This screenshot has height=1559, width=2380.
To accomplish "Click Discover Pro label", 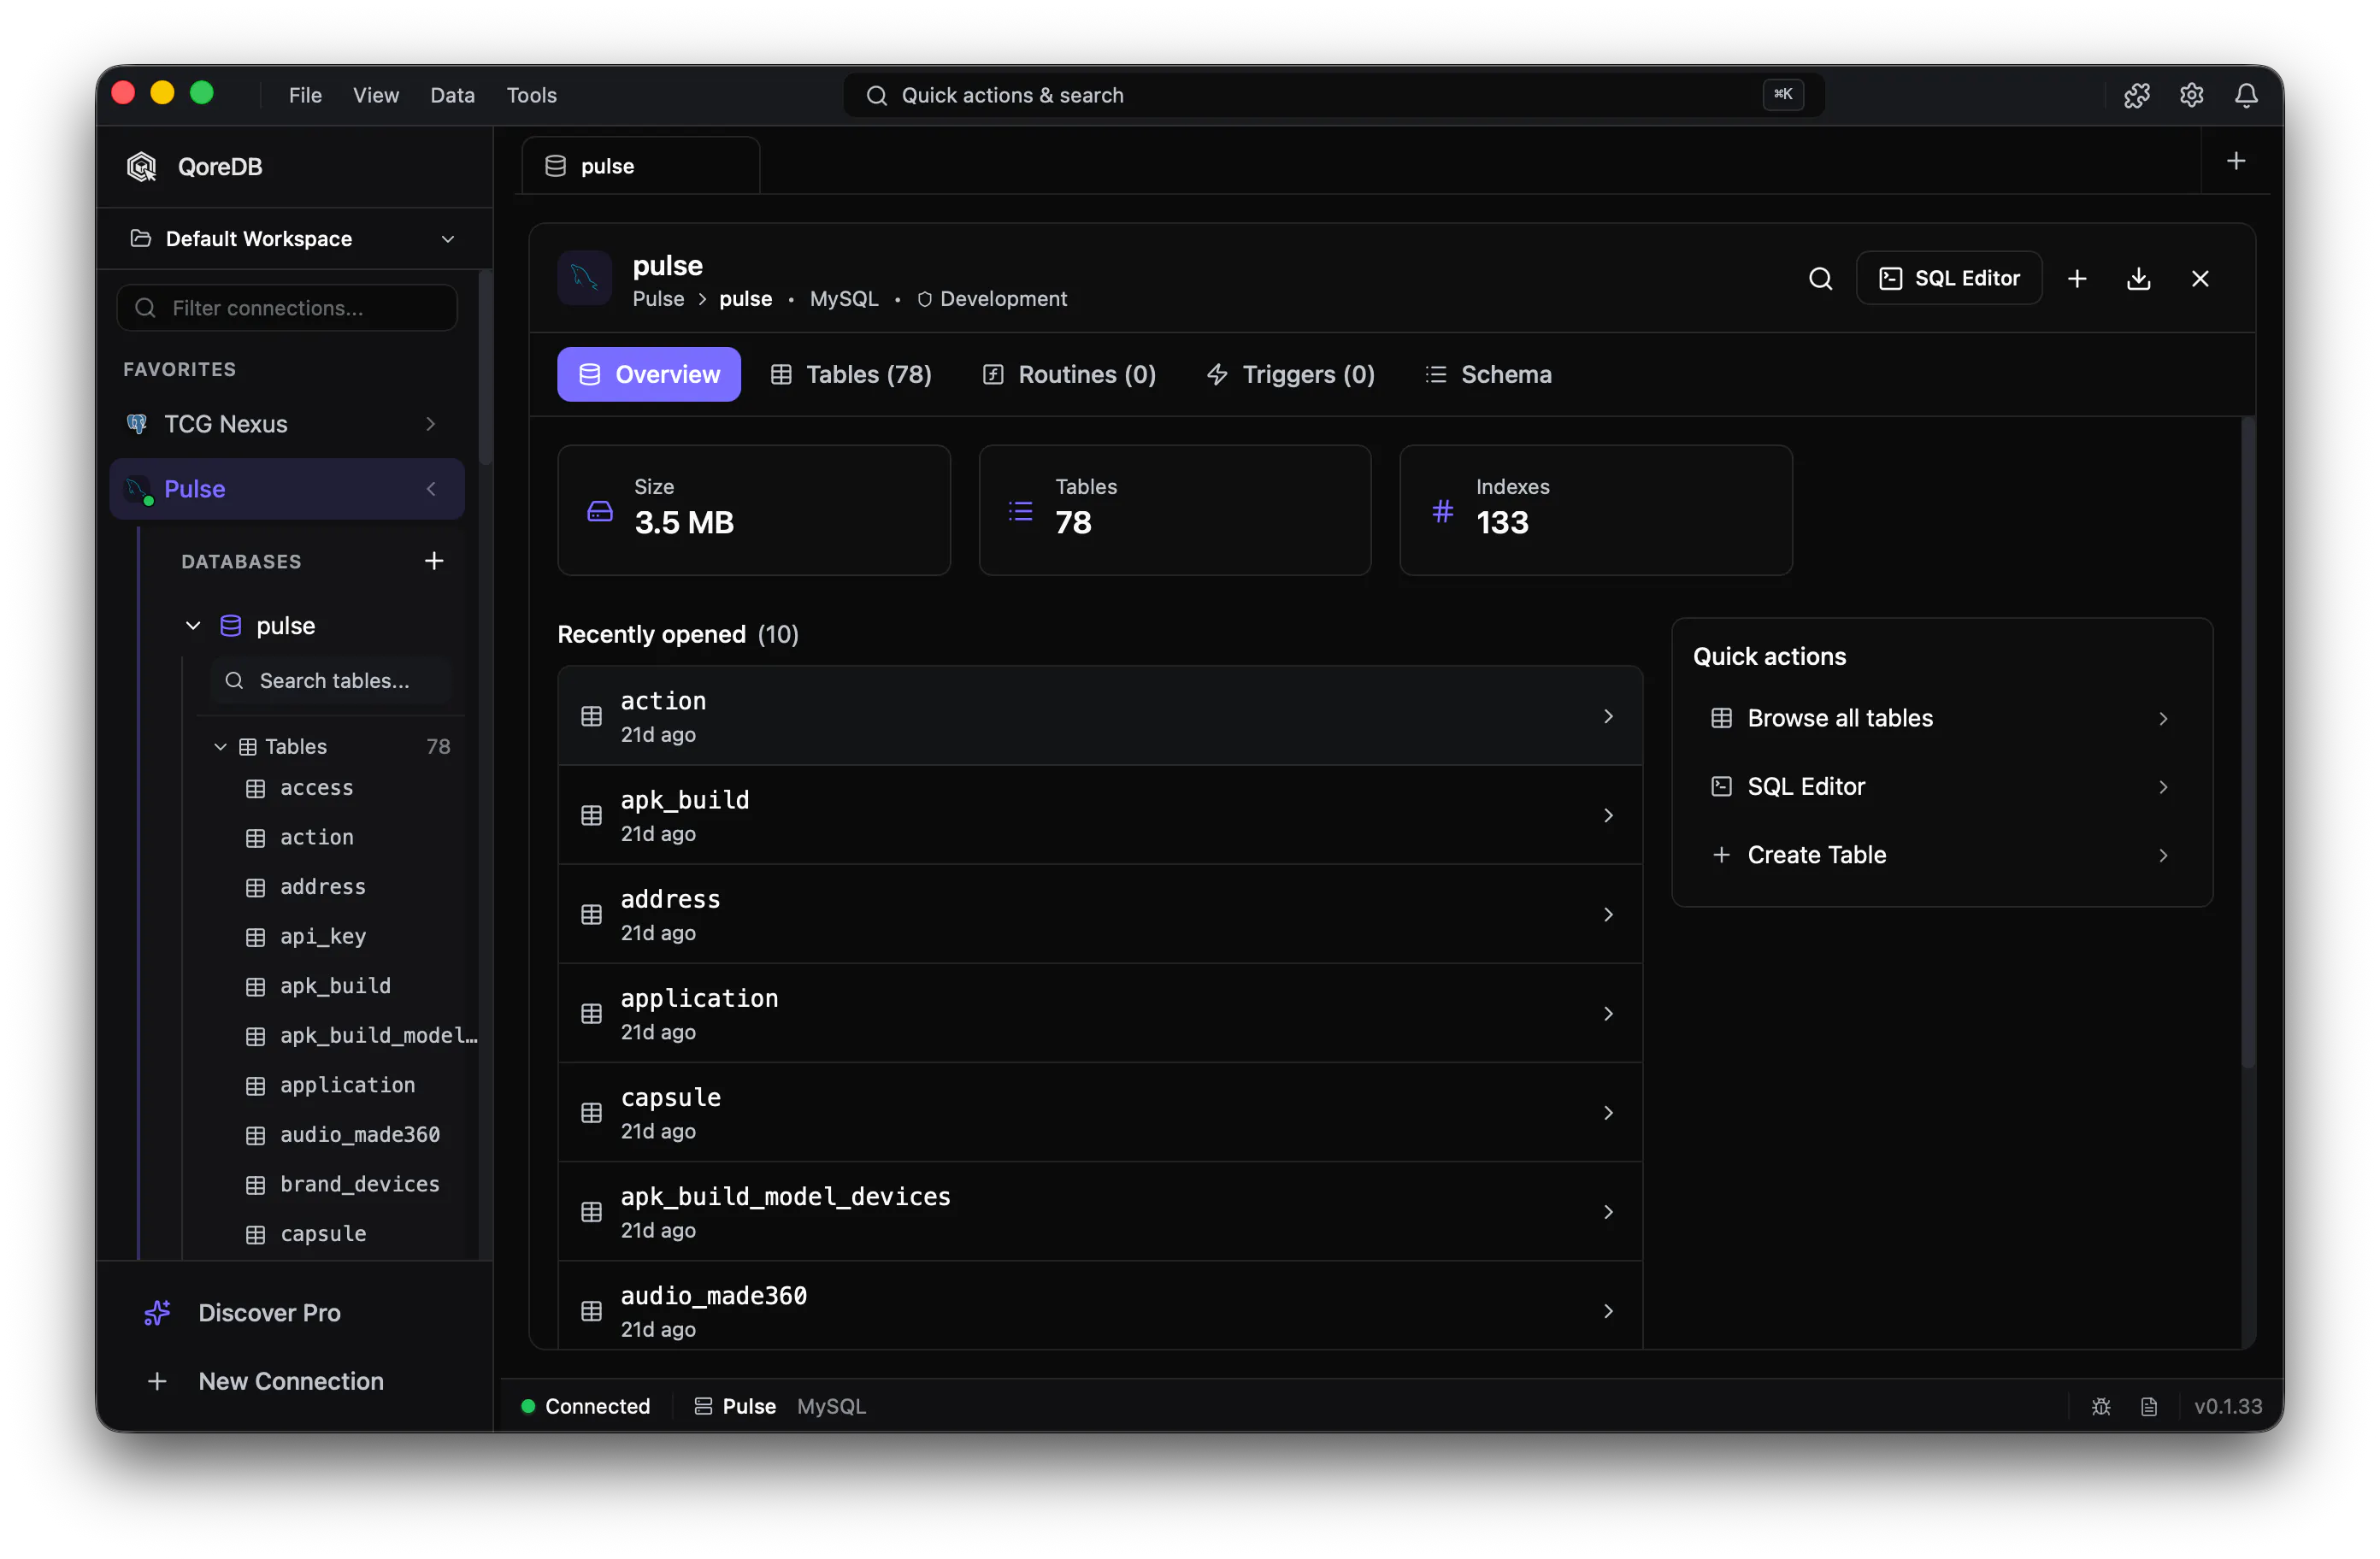I will click(269, 1312).
